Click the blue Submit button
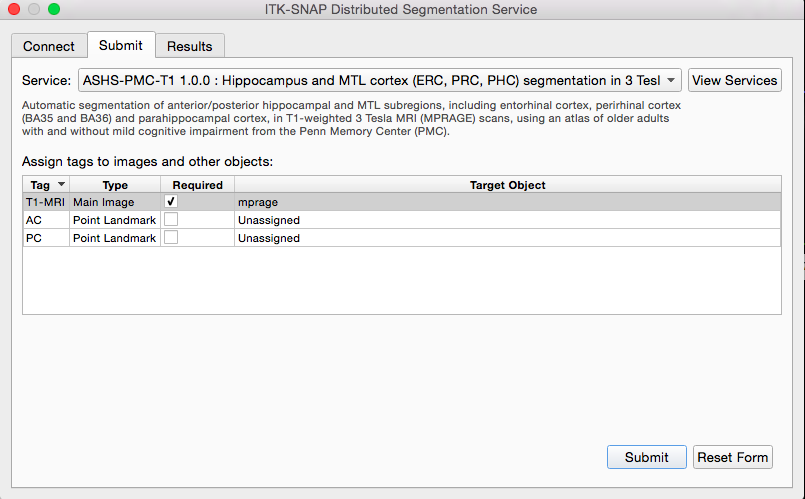 646,457
